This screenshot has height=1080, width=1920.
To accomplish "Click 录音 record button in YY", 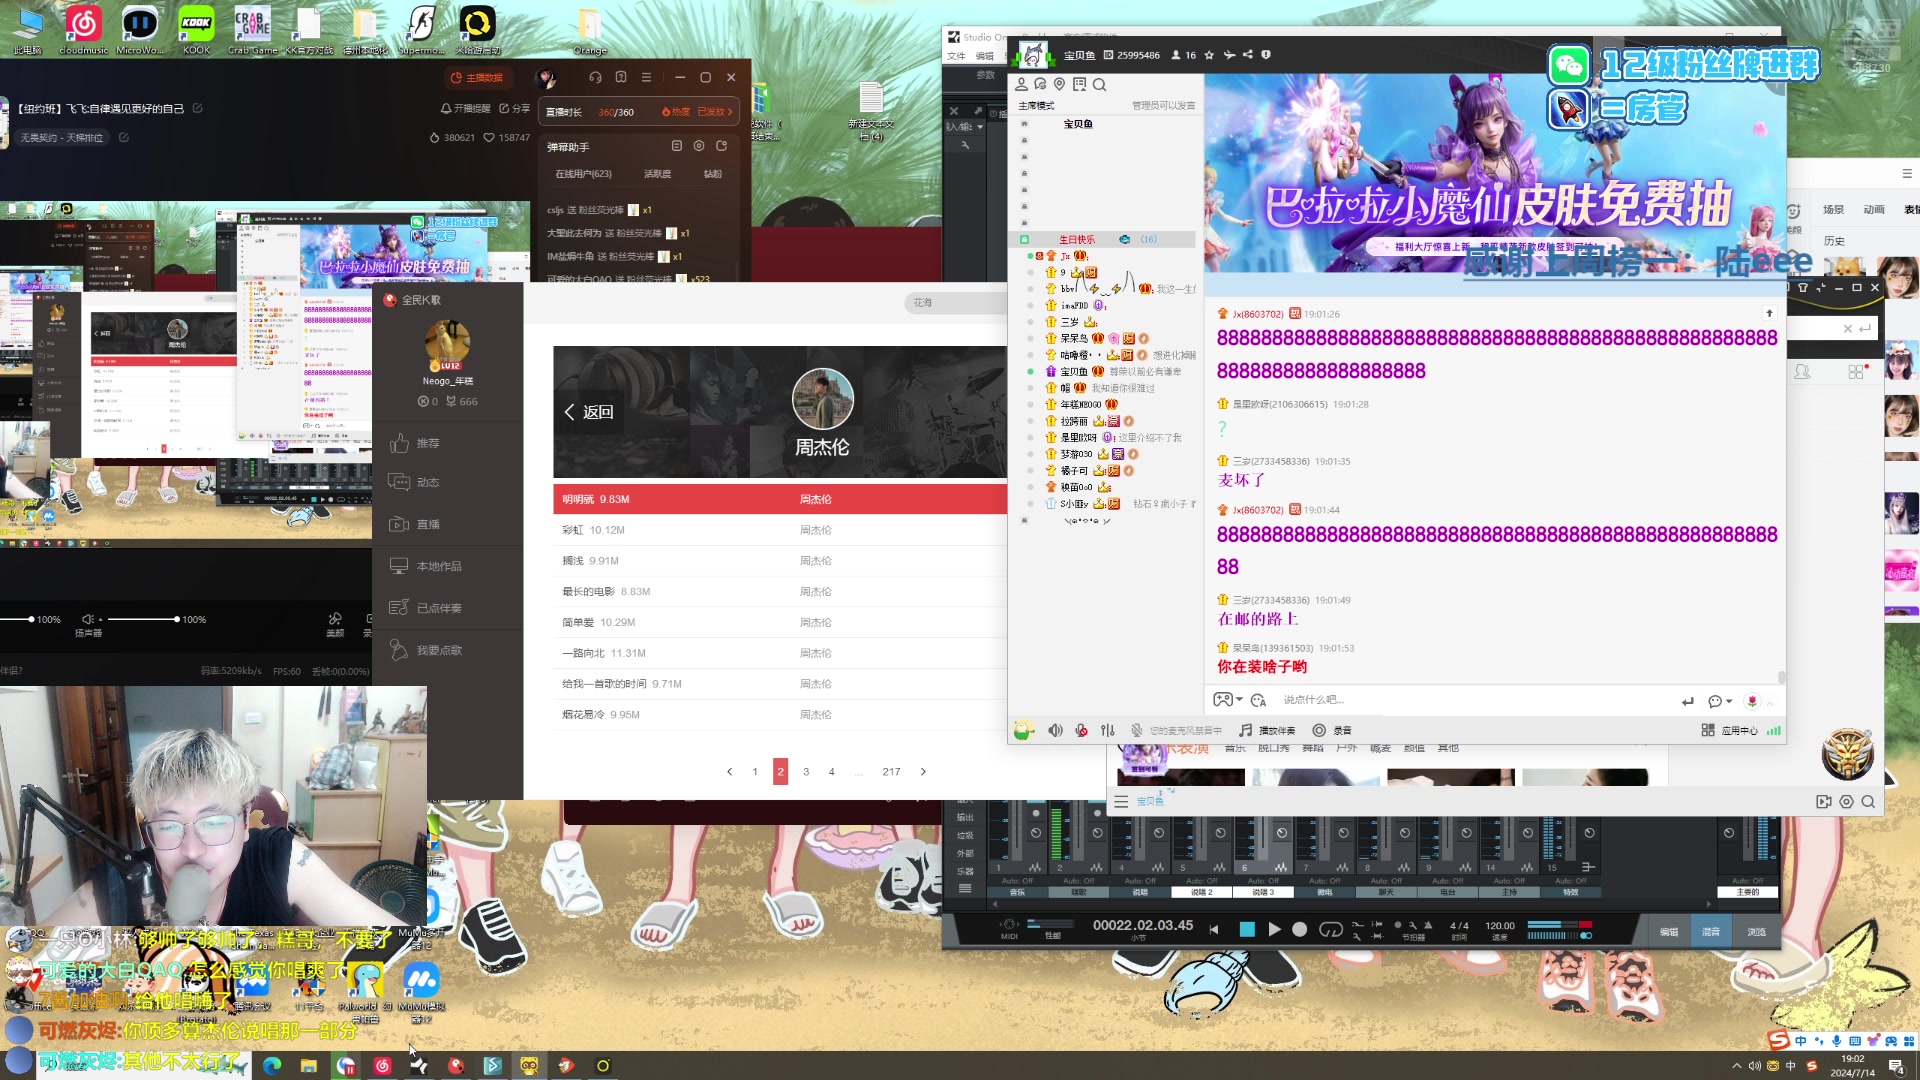I will [1332, 731].
